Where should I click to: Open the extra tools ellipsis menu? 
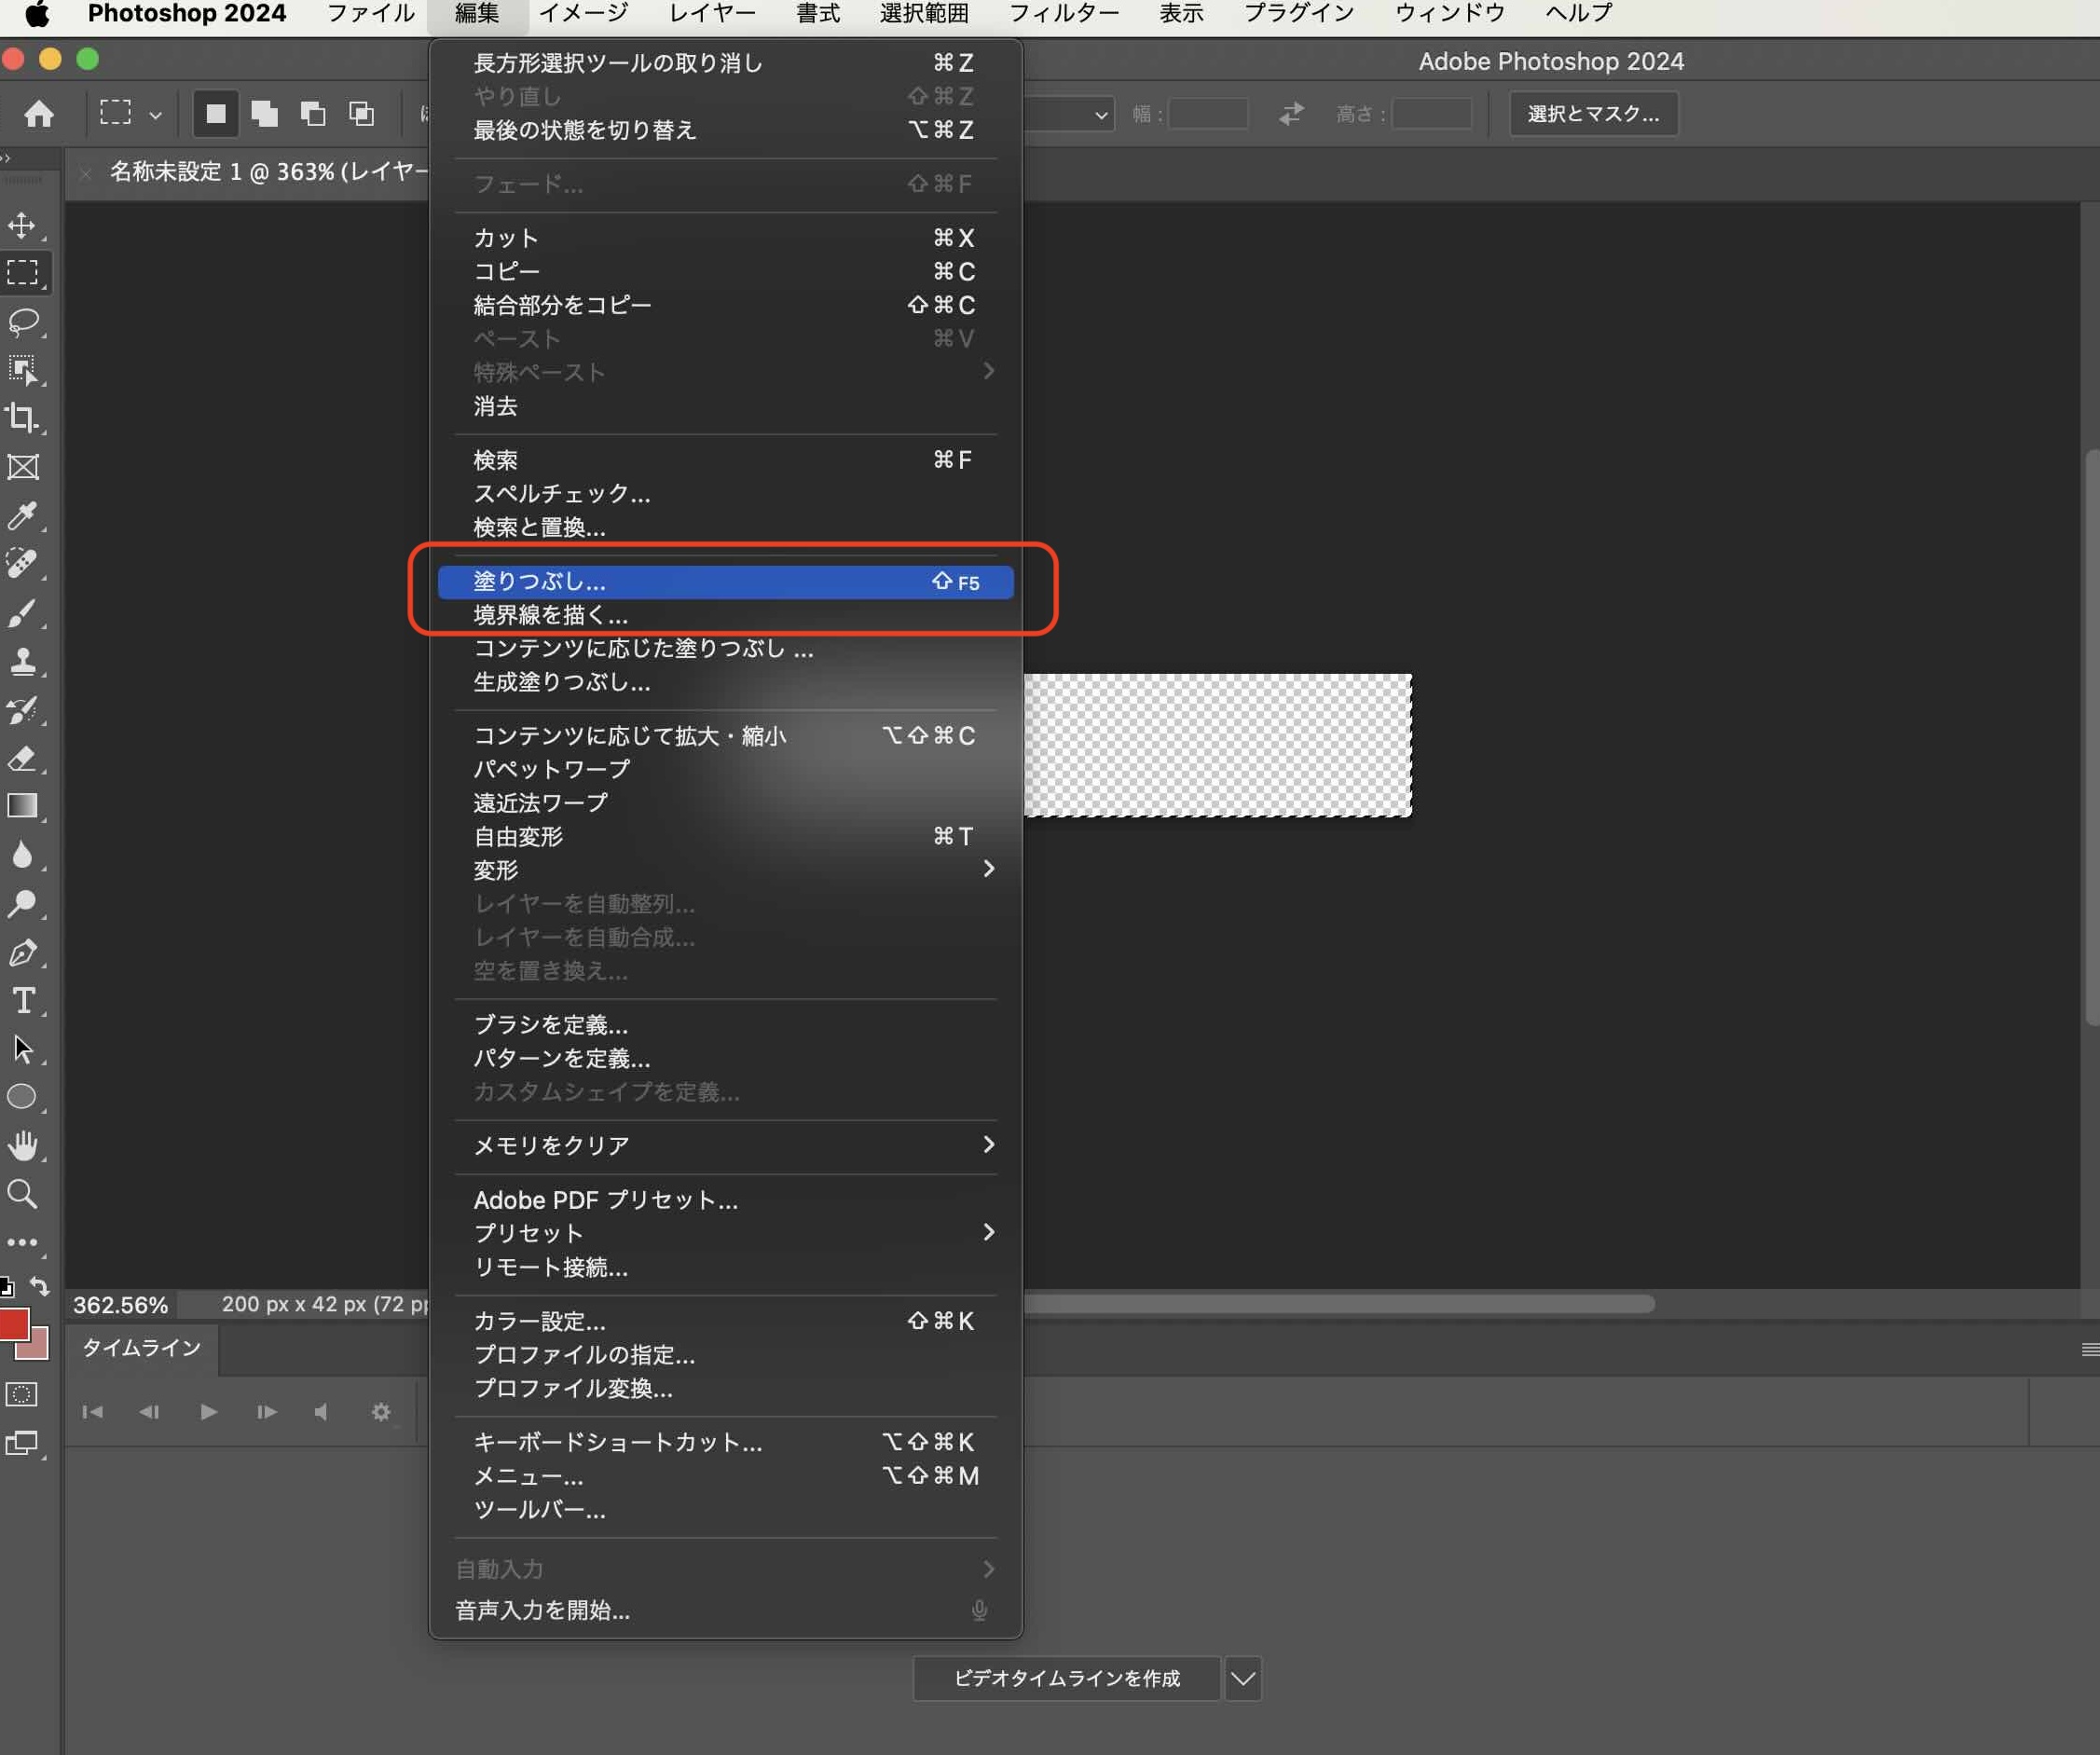[23, 1243]
